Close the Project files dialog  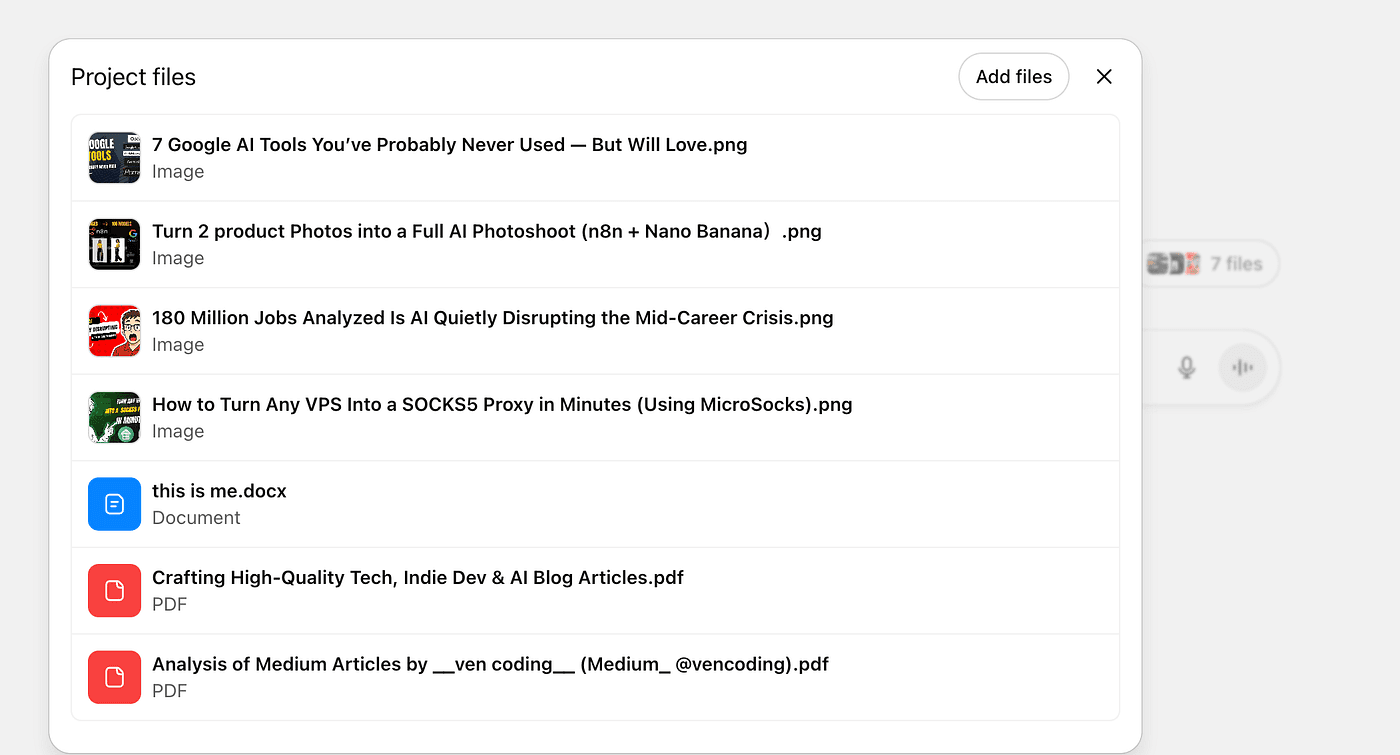click(x=1104, y=77)
